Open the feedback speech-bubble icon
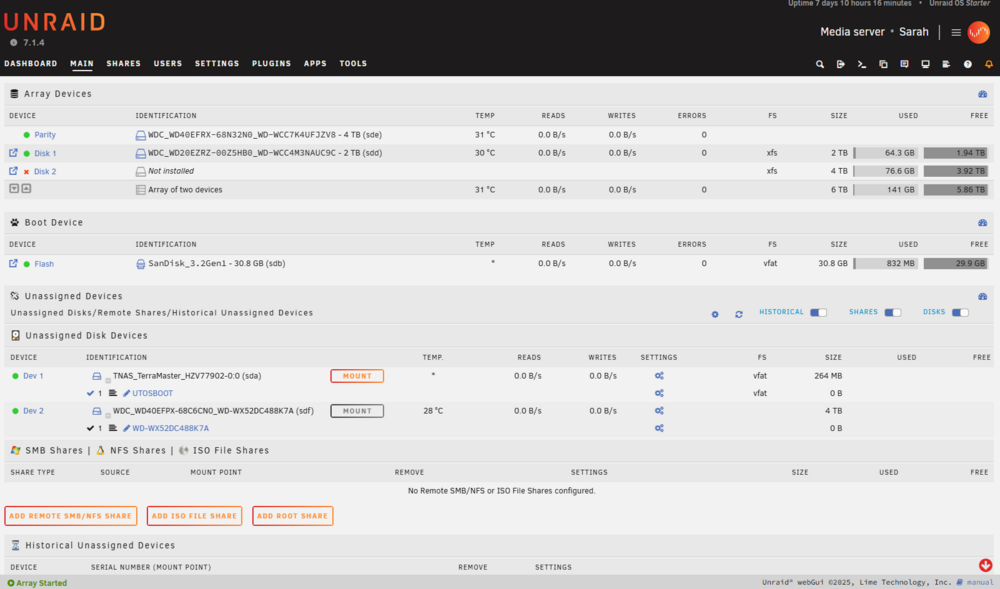 [x=904, y=64]
